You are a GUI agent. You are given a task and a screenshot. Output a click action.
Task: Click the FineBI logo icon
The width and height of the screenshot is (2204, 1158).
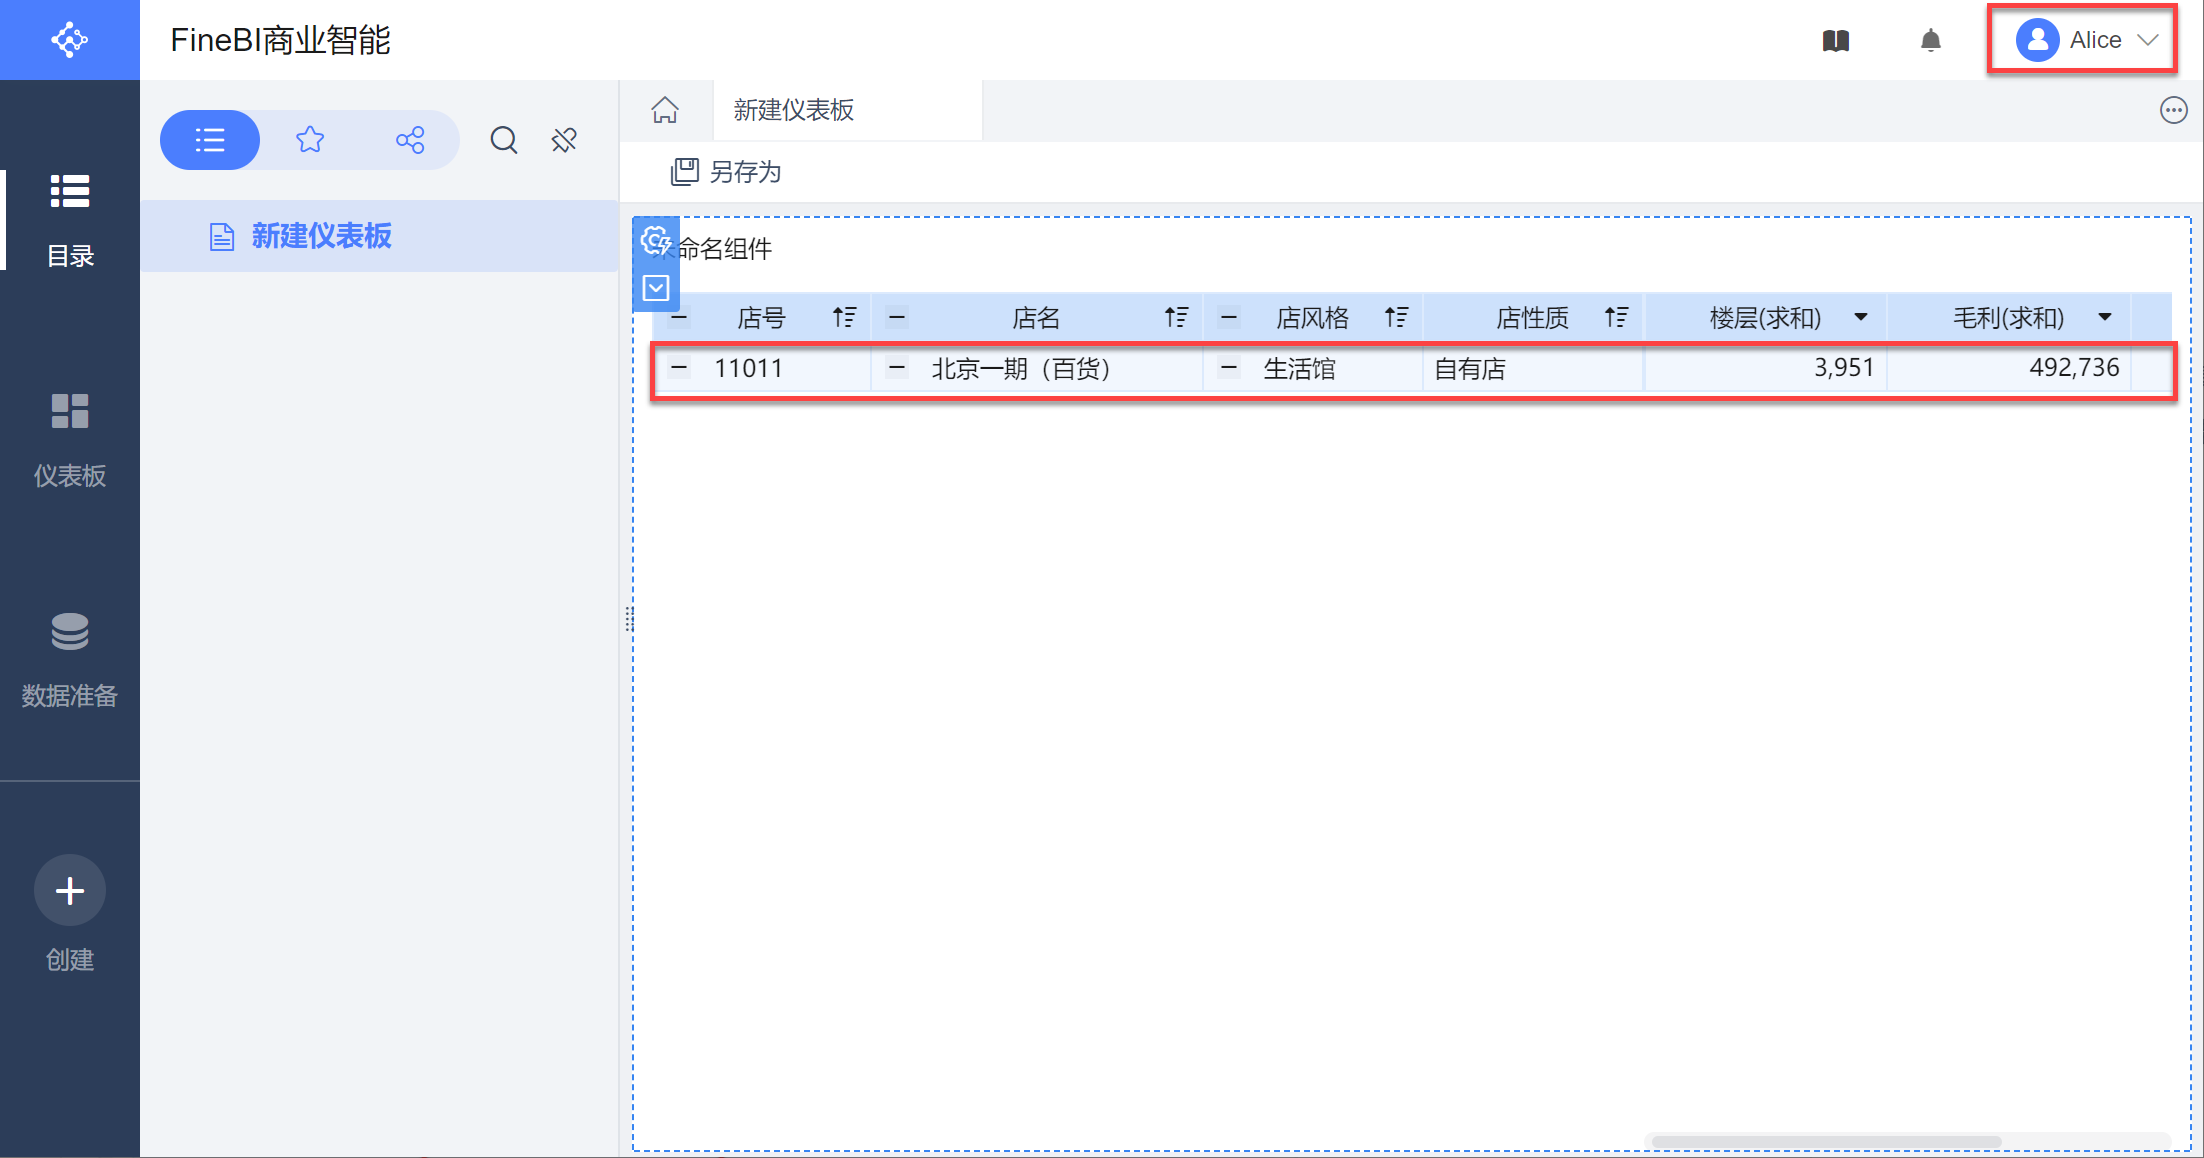click(x=69, y=40)
